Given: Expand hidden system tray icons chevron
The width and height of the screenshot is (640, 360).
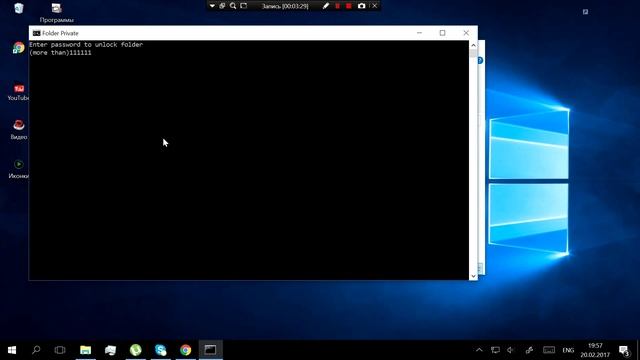Looking at the screenshot, I should coord(479,350).
